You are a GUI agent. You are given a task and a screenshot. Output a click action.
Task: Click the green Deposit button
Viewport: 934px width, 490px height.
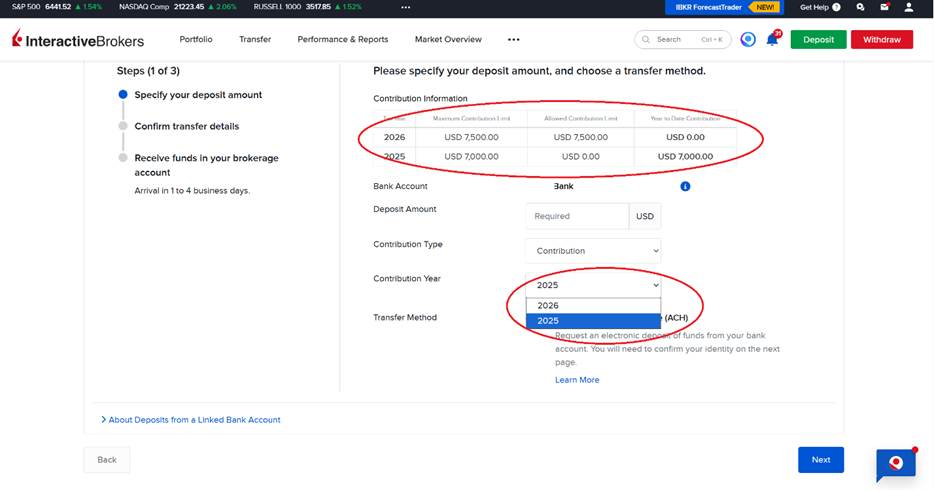coord(818,40)
